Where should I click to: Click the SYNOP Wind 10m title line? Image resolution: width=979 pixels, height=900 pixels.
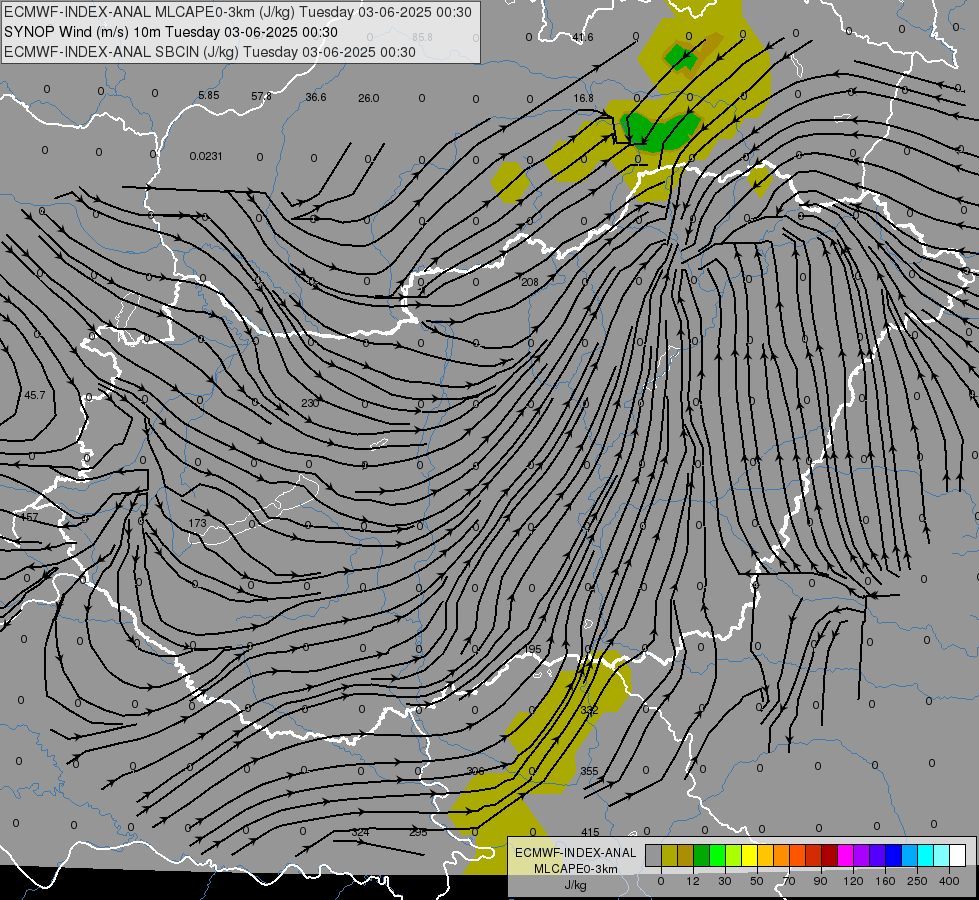[x=170, y=32]
